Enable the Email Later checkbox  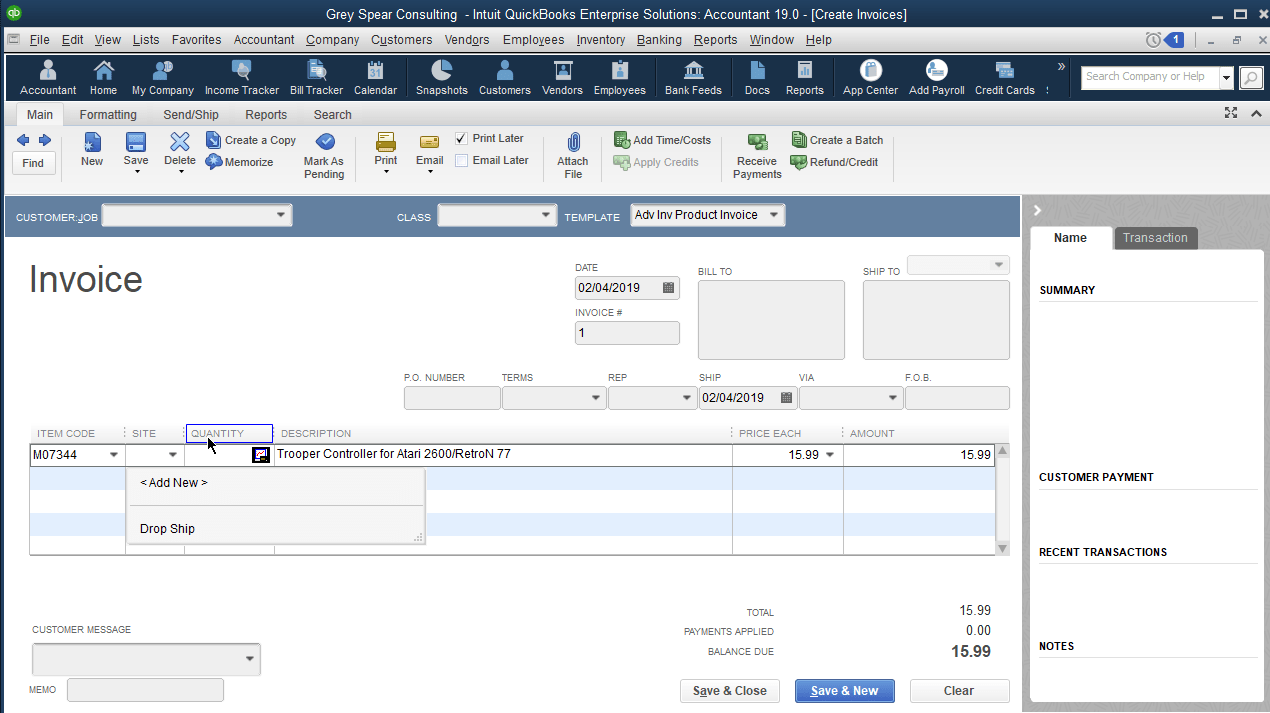point(461,160)
